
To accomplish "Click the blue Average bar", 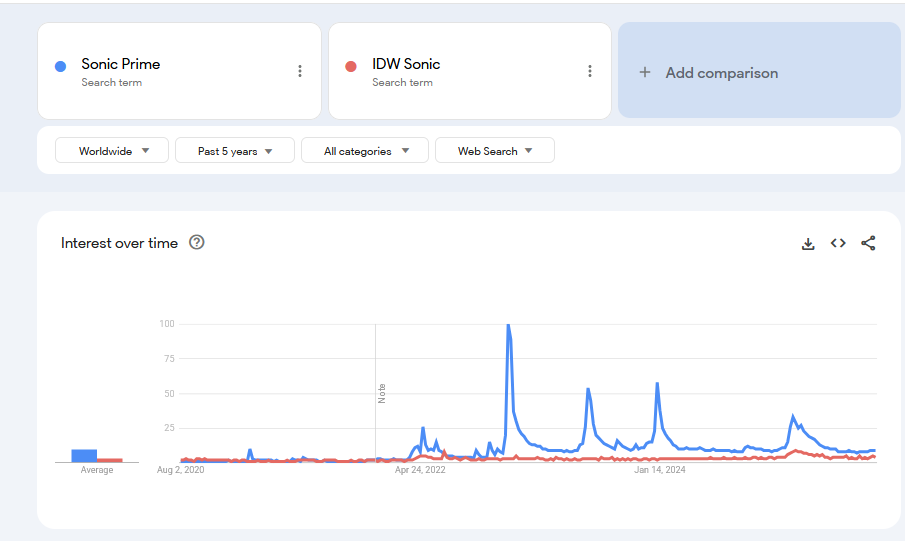I will click(x=84, y=456).
